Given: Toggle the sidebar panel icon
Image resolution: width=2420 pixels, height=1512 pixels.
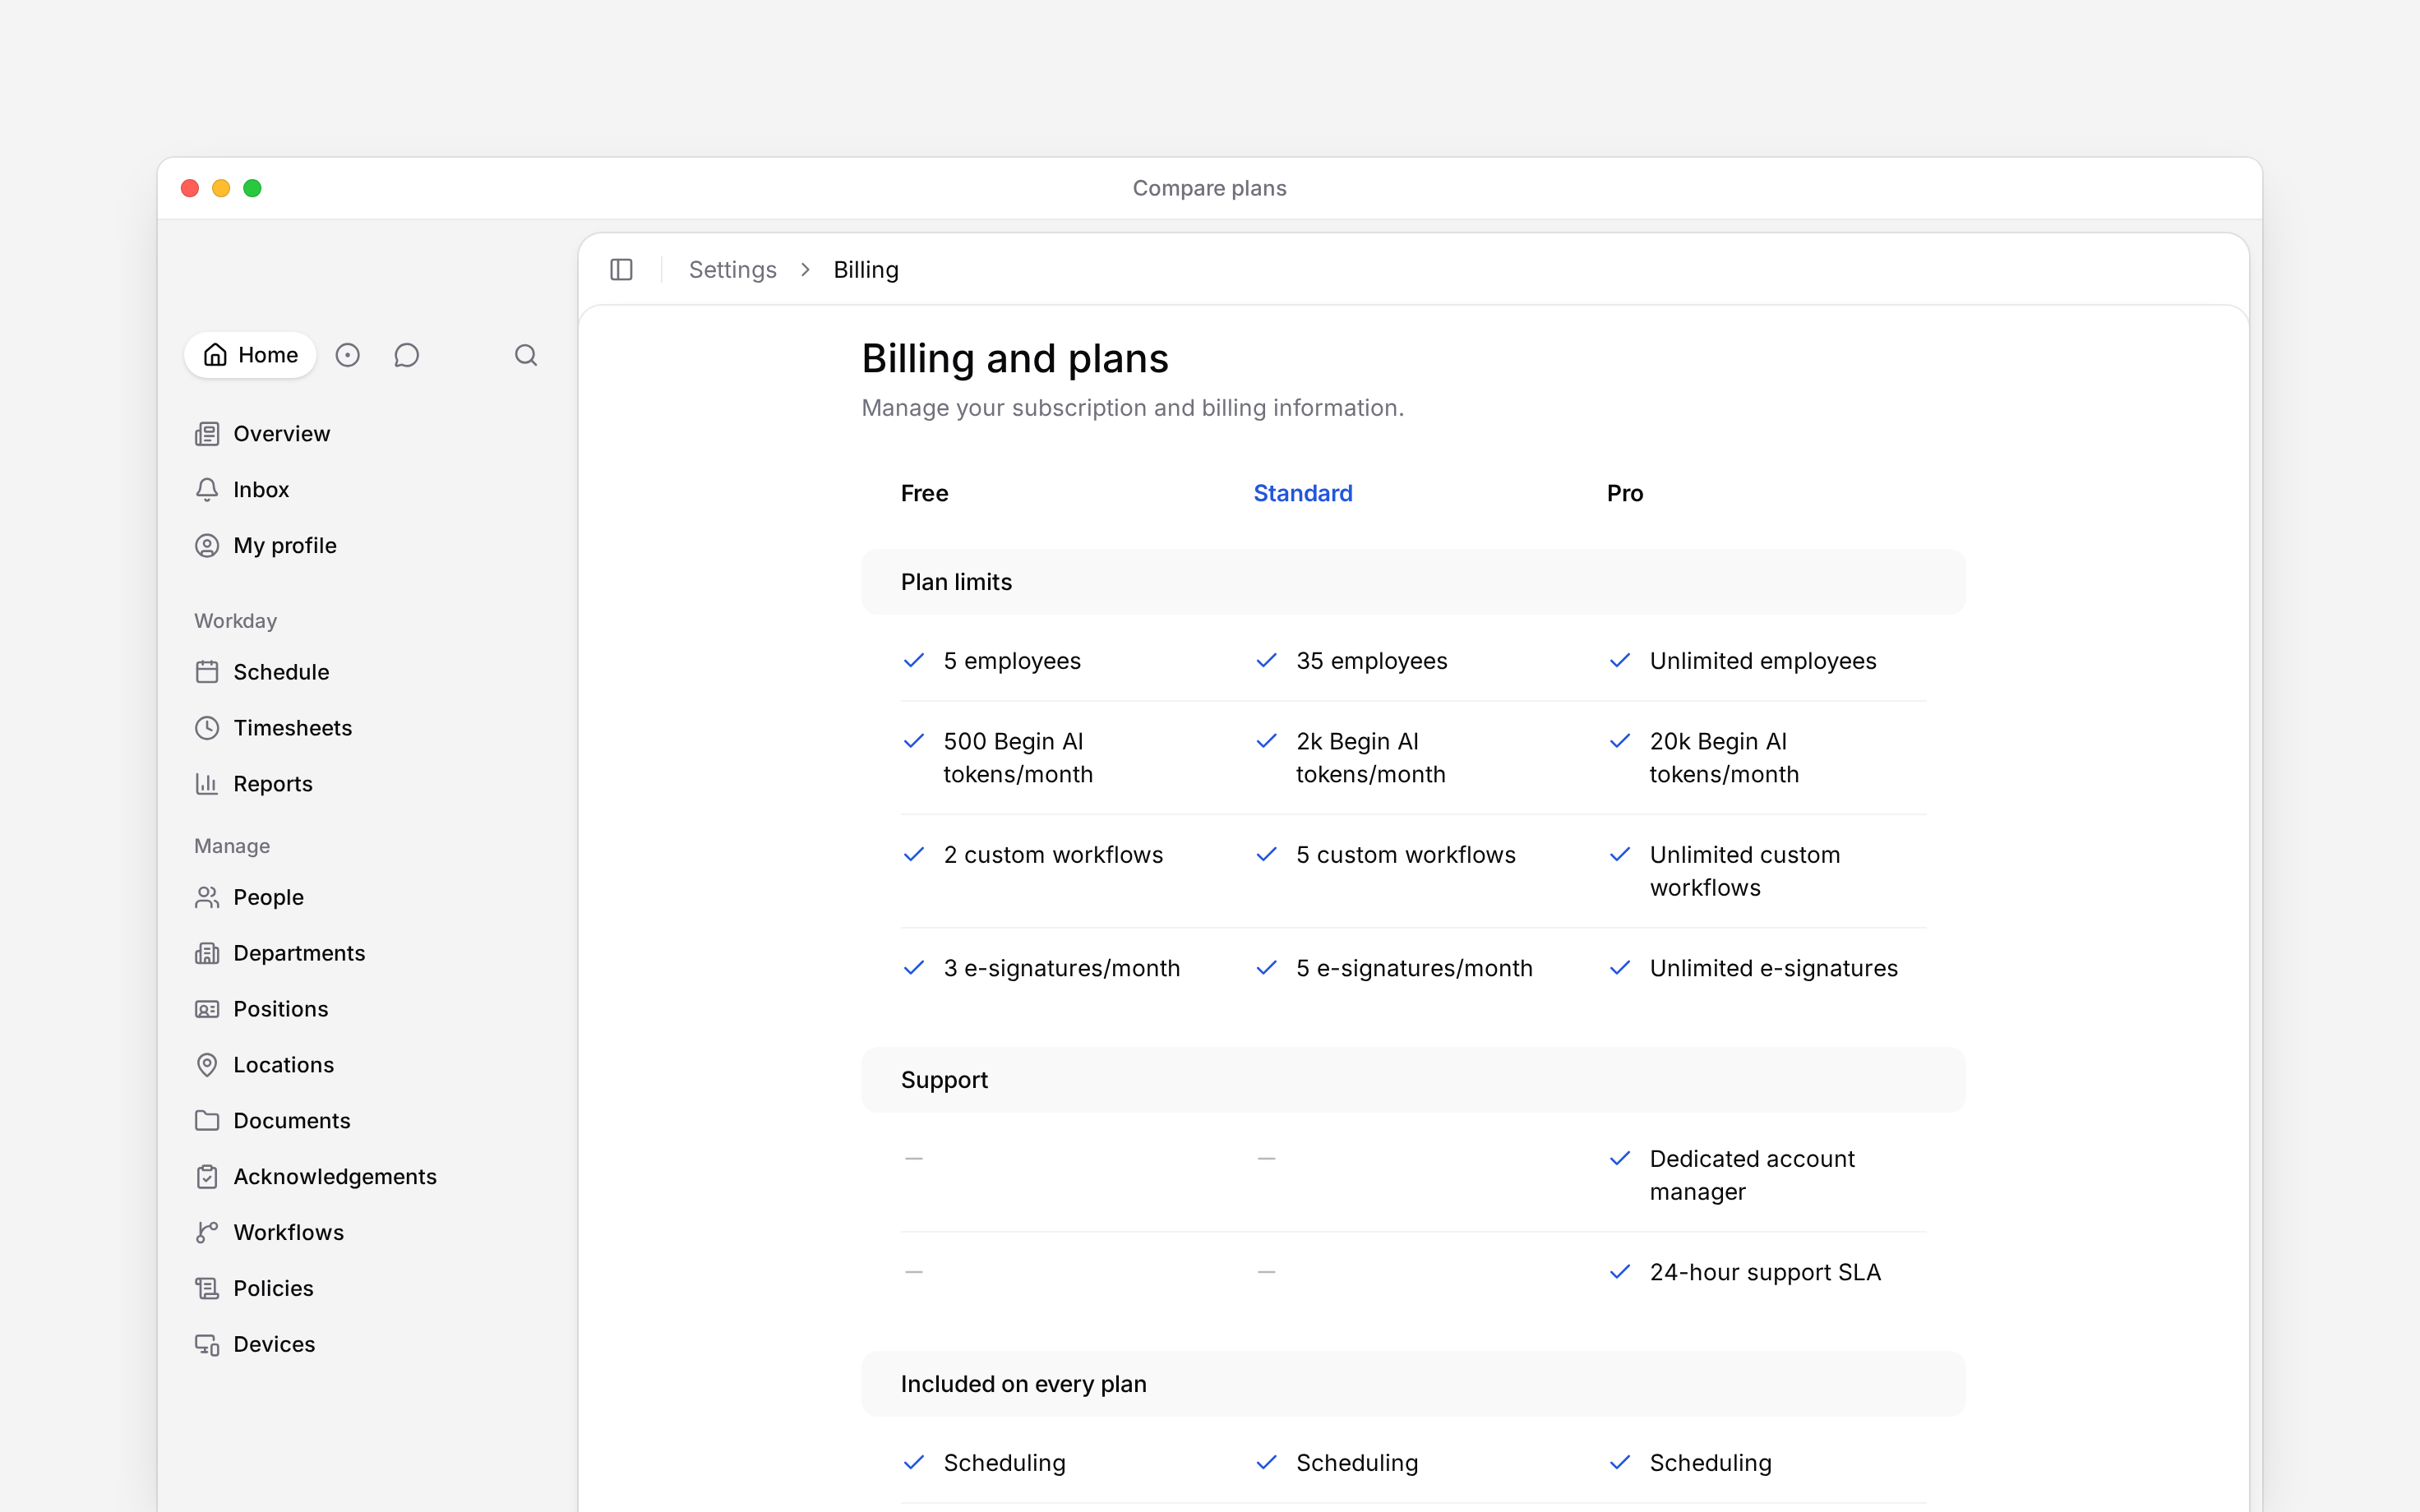Looking at the screenshot, I should pyautogui.click(x=621, y=270).
